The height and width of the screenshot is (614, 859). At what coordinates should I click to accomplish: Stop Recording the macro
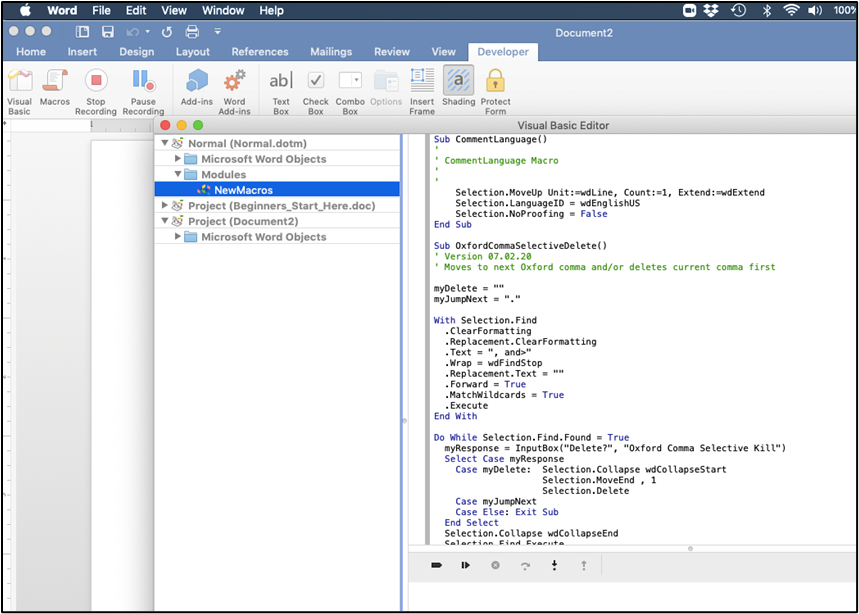[x=96, y=91]
